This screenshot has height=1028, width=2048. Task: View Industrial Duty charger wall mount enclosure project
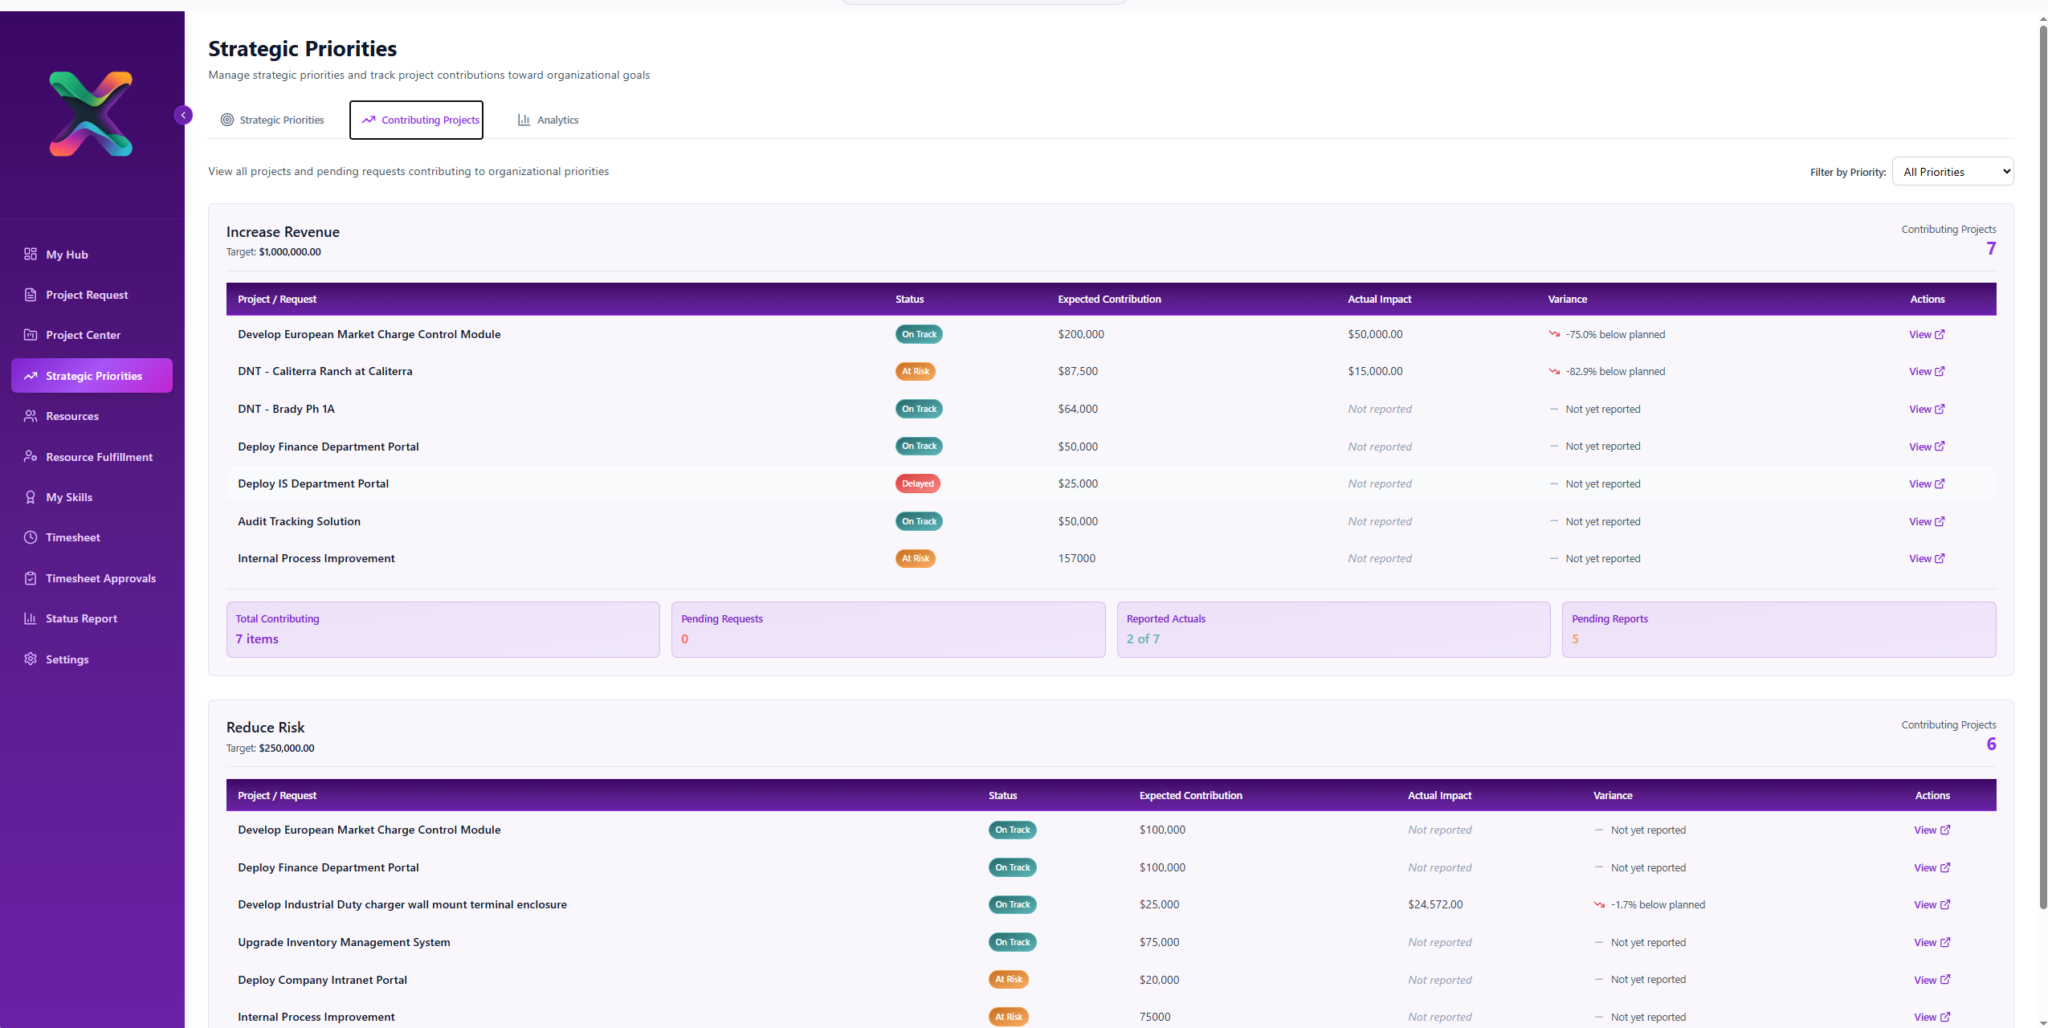[x=1932, y=905]
